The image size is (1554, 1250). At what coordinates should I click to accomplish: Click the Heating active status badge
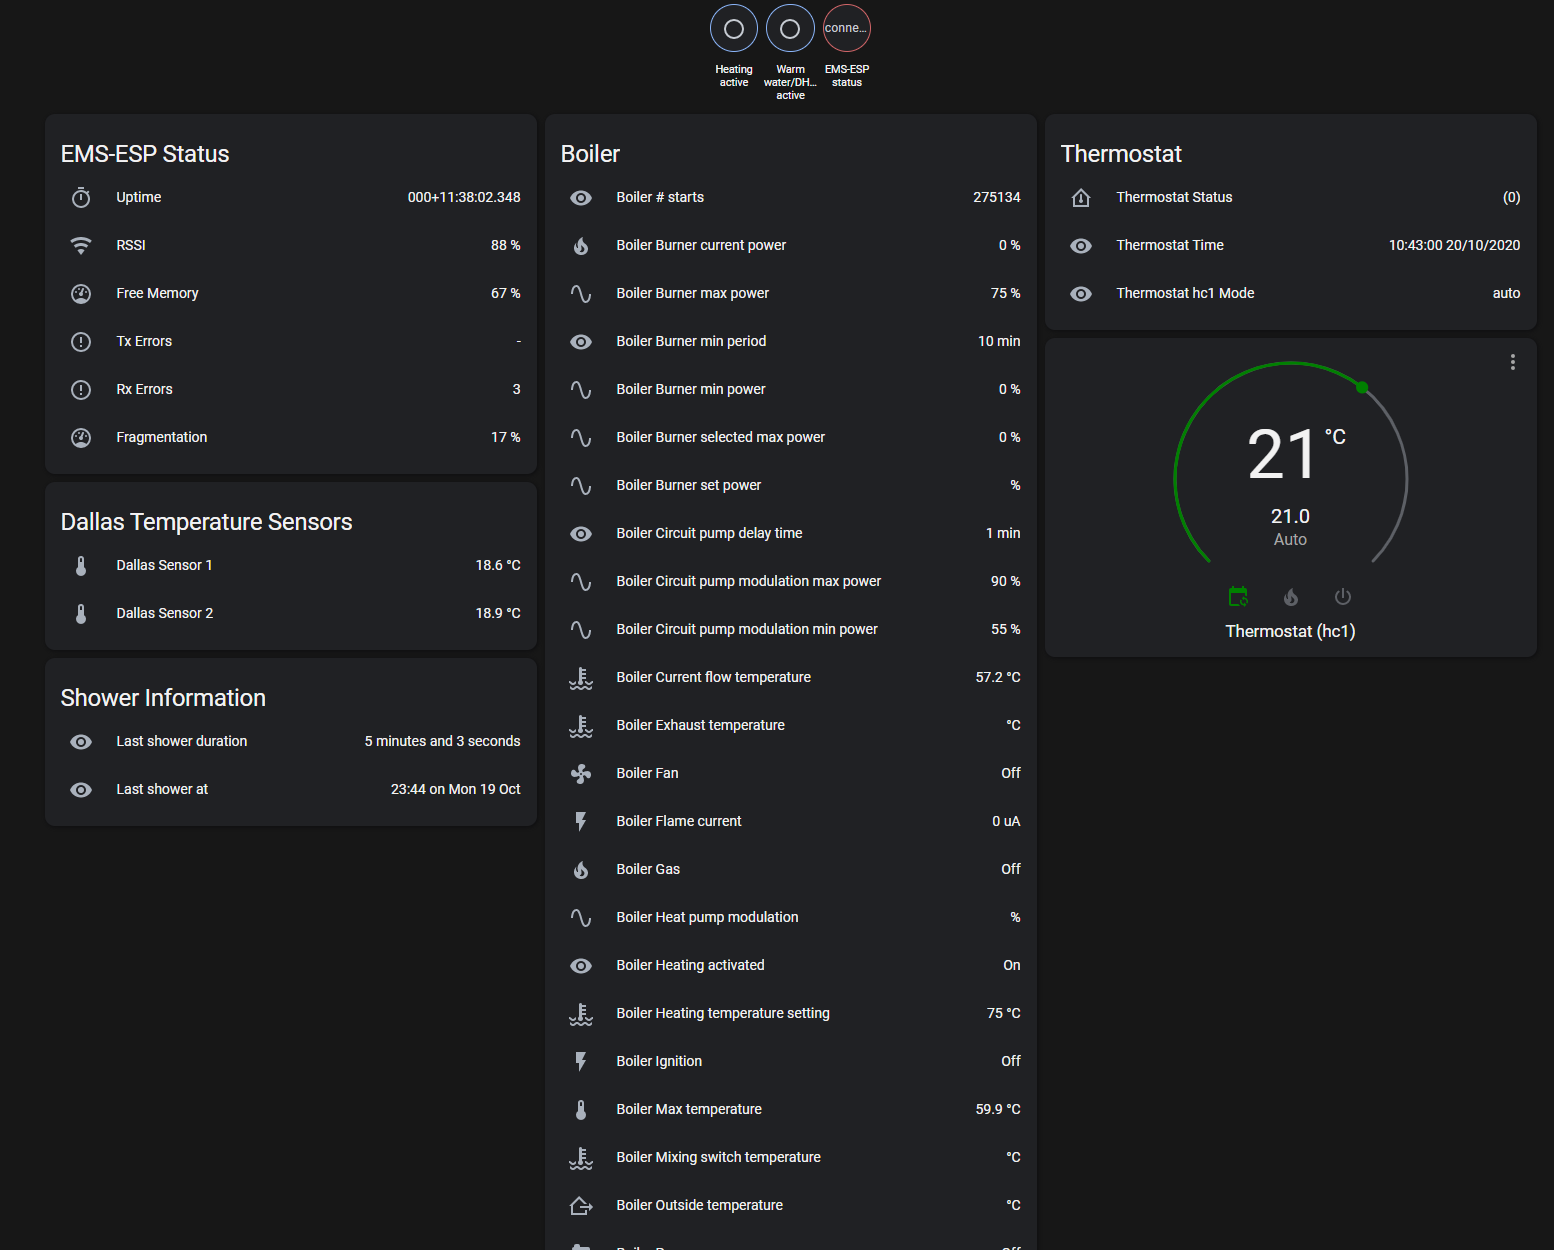[733, 29]
